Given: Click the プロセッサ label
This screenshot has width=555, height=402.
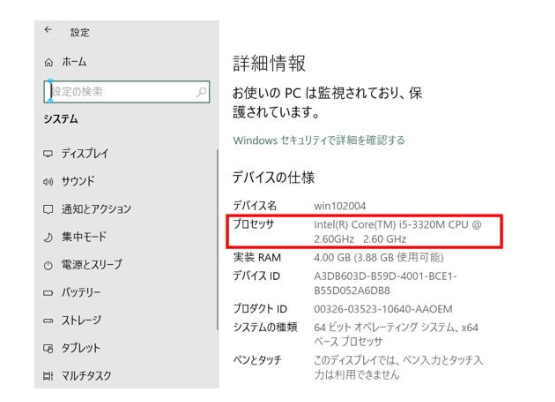Looking at the screenshot, I should point(253,224).
